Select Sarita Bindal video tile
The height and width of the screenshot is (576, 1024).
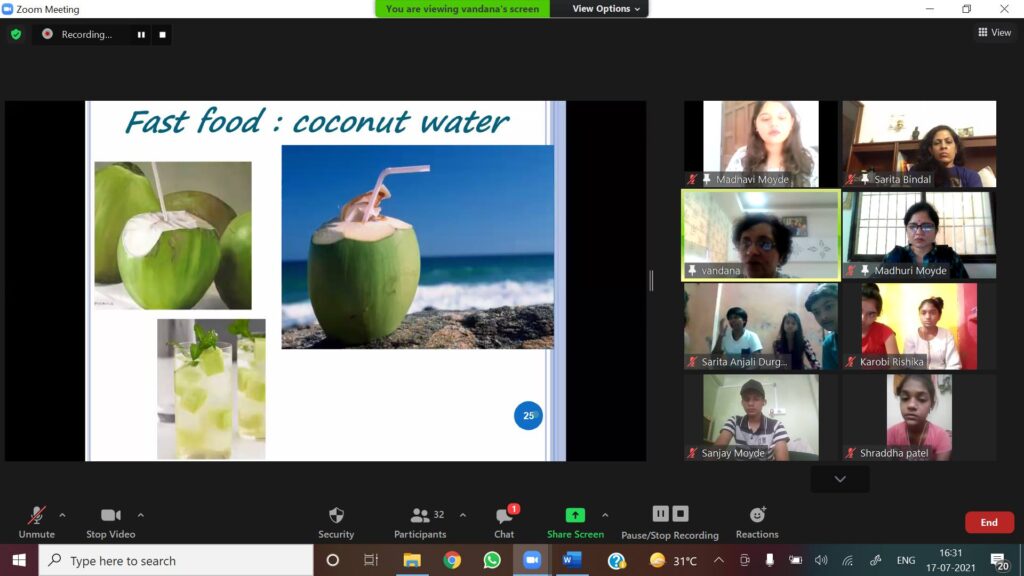pos(919,144)
